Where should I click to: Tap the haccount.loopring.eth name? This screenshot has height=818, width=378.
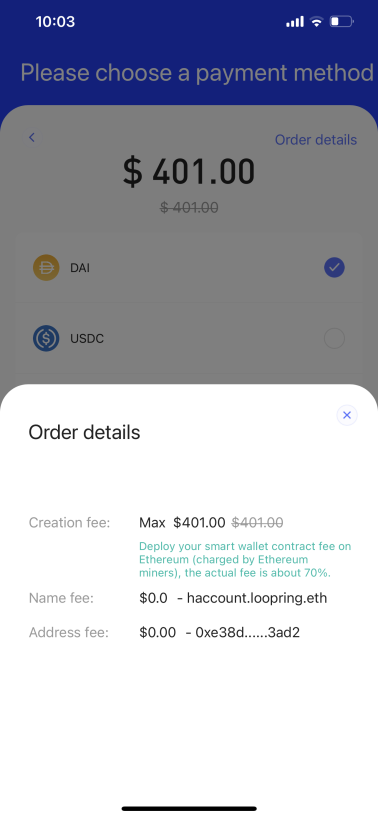[257, 598]
